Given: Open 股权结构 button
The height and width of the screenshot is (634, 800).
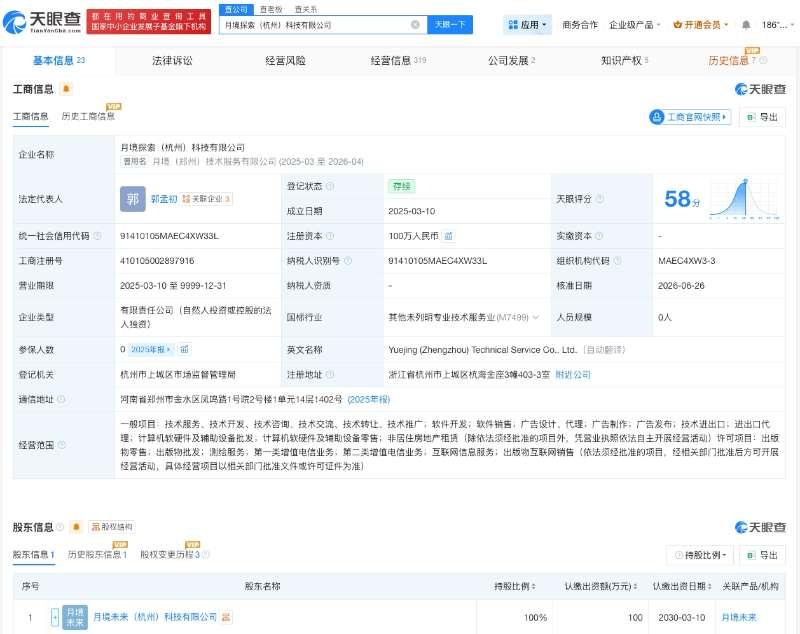Looking at the screenshot, I should click(x=112, y=526).
